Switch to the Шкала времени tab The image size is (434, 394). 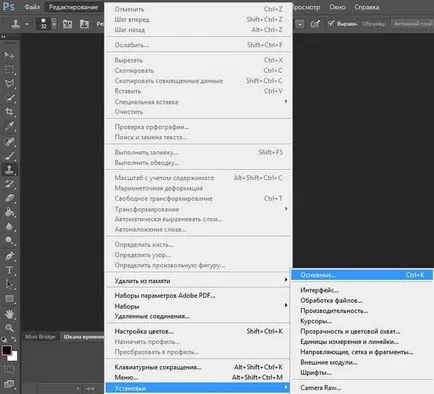(83, 337)
